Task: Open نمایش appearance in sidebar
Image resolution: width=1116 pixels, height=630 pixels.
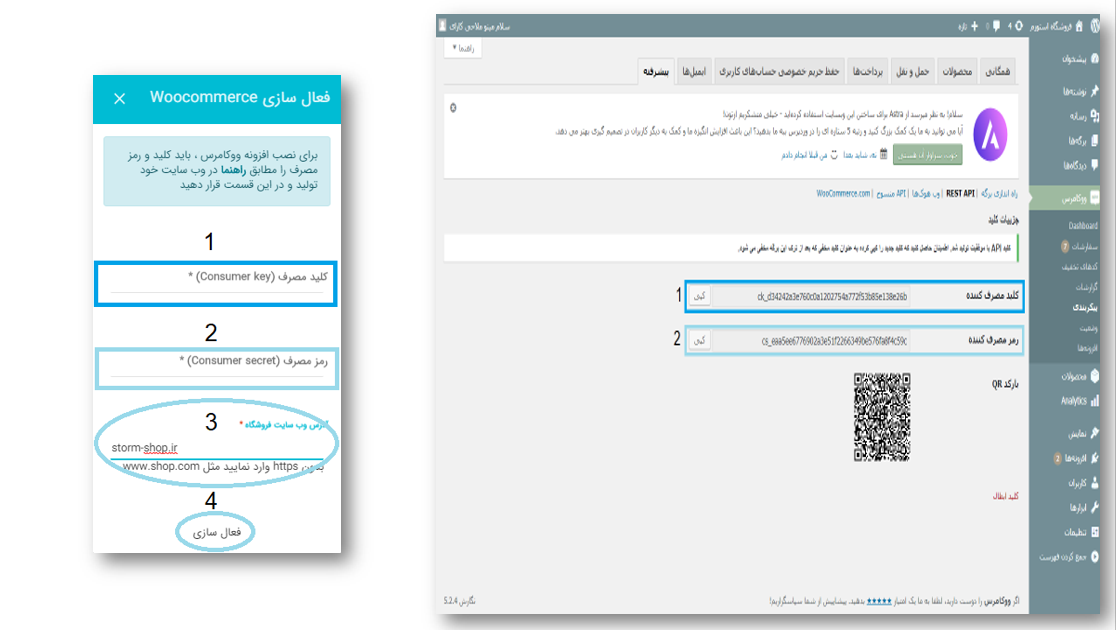Action: click(1082, 434)
